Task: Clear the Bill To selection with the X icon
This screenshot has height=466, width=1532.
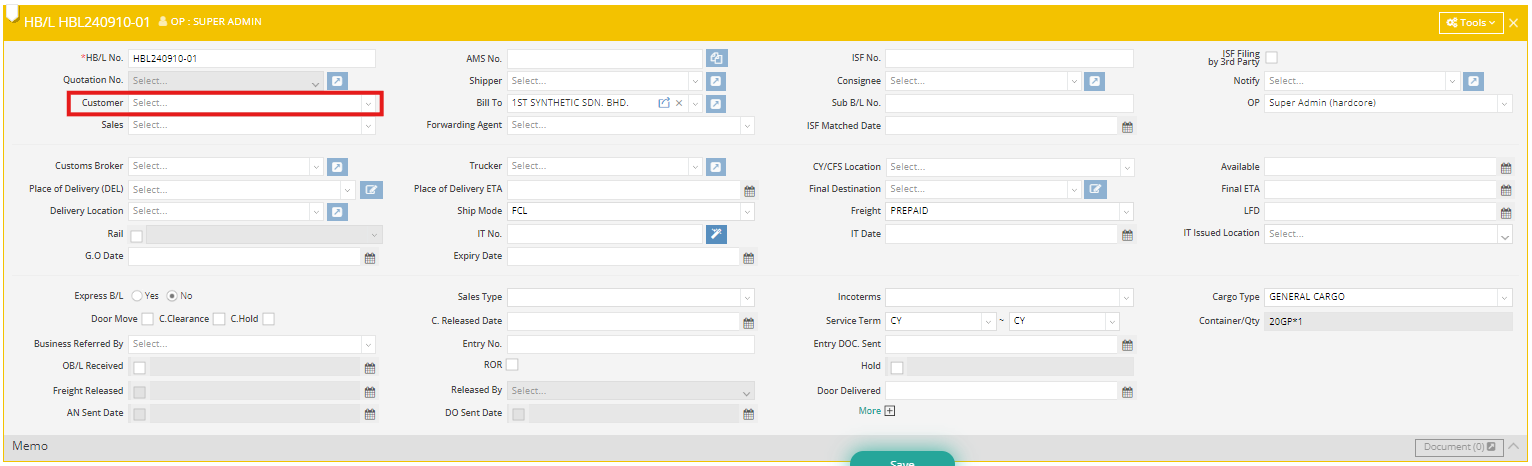Action: (x=679, y=103)
